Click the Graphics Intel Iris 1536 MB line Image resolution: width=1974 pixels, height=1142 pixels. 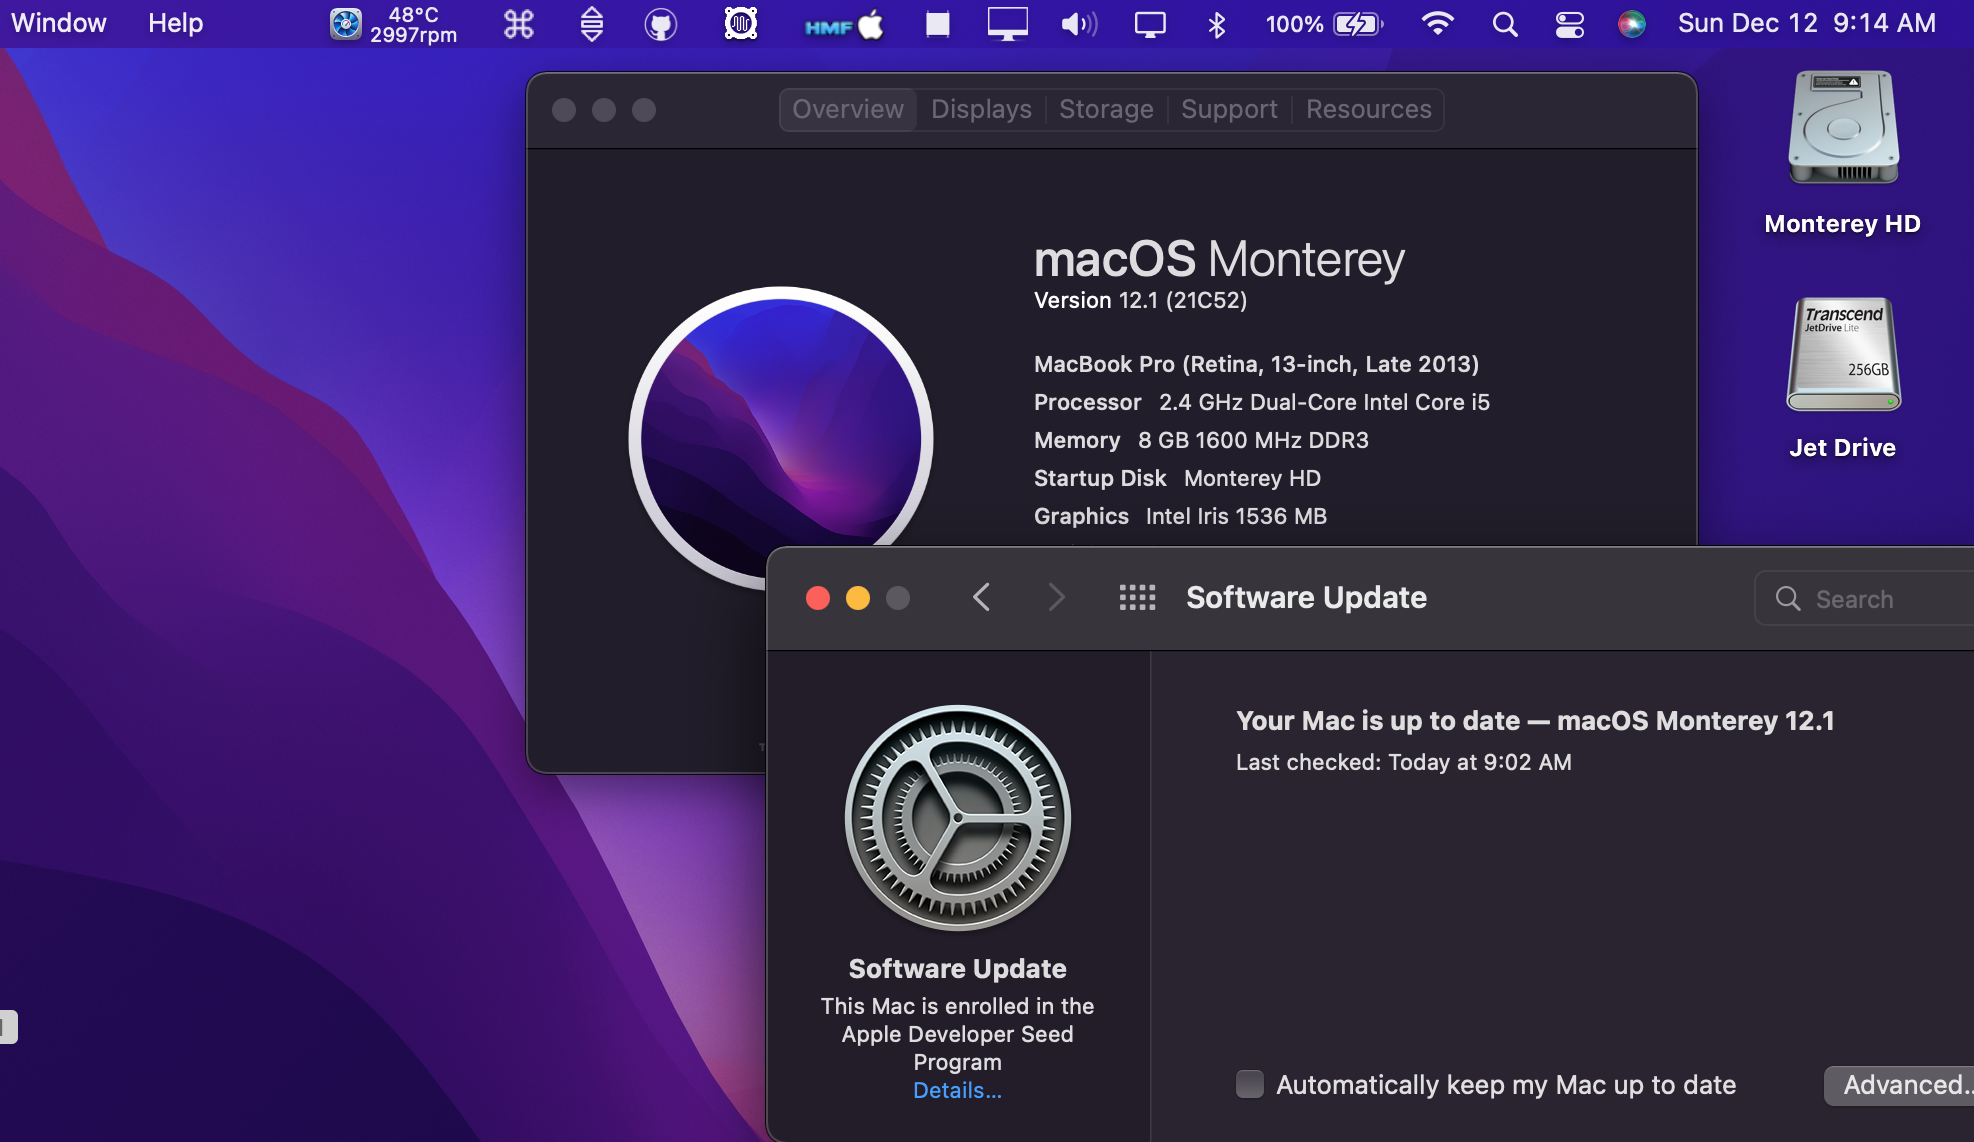[x=1180, y=516]
